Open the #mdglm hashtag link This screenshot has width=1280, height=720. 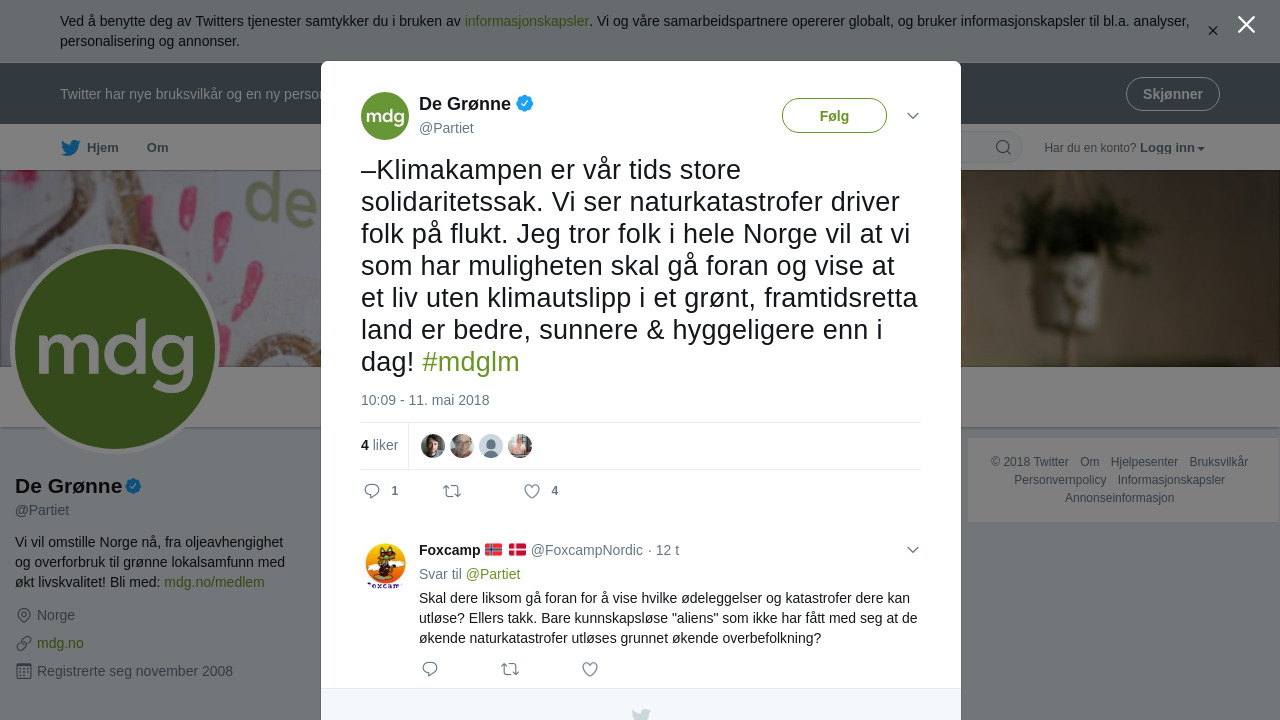click(x=471, y=362)
